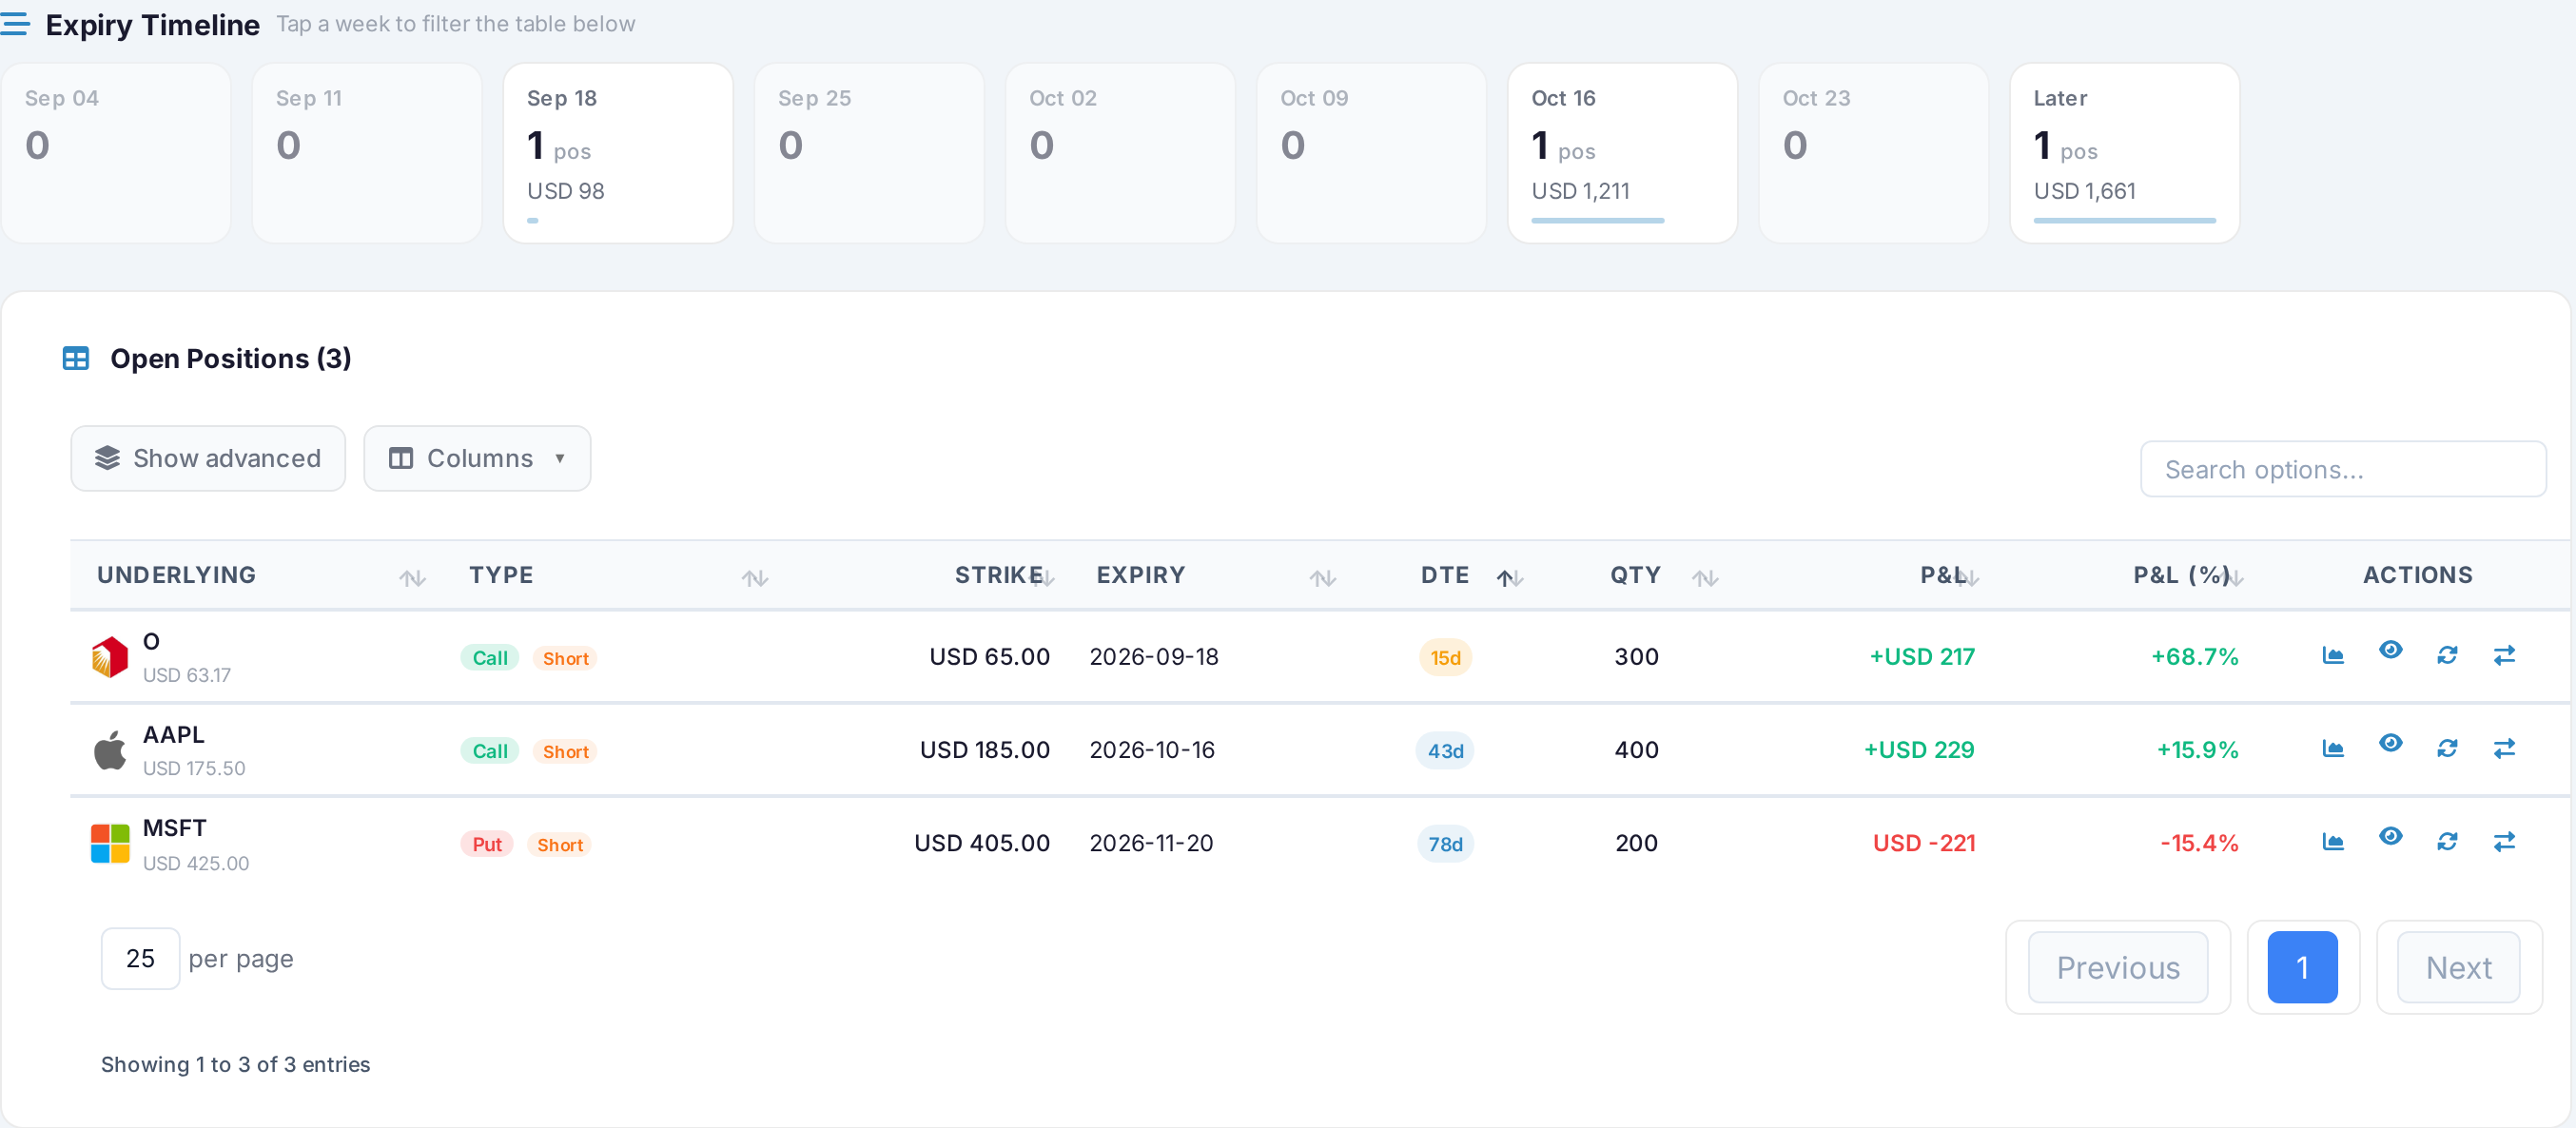The height and width of the screenshot is (1128, 2576).
Task: Filter by the Later expiry card
Action: tap(2124, 153)
